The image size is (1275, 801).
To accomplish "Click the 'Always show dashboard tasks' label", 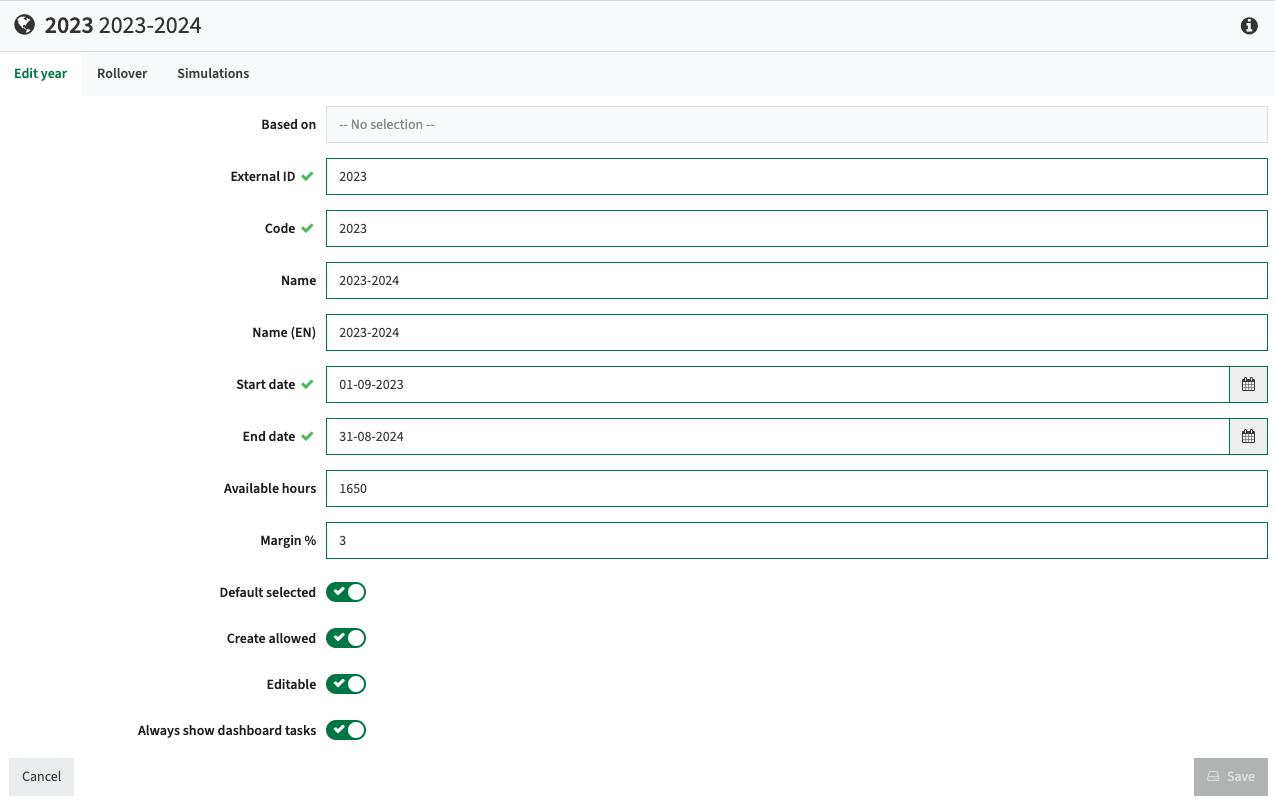I will 227,730.
